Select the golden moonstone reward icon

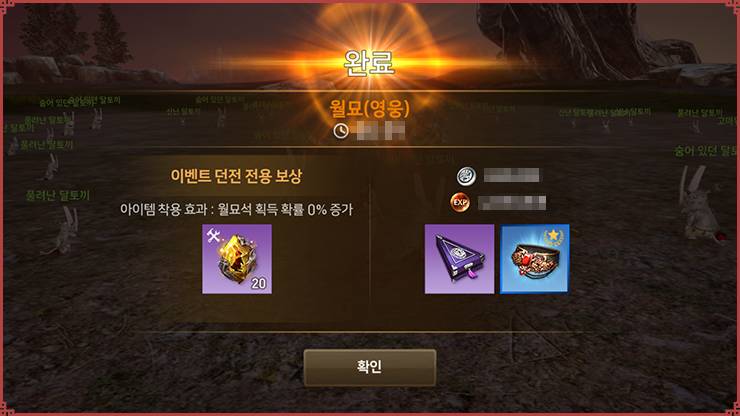click(237, 259)
